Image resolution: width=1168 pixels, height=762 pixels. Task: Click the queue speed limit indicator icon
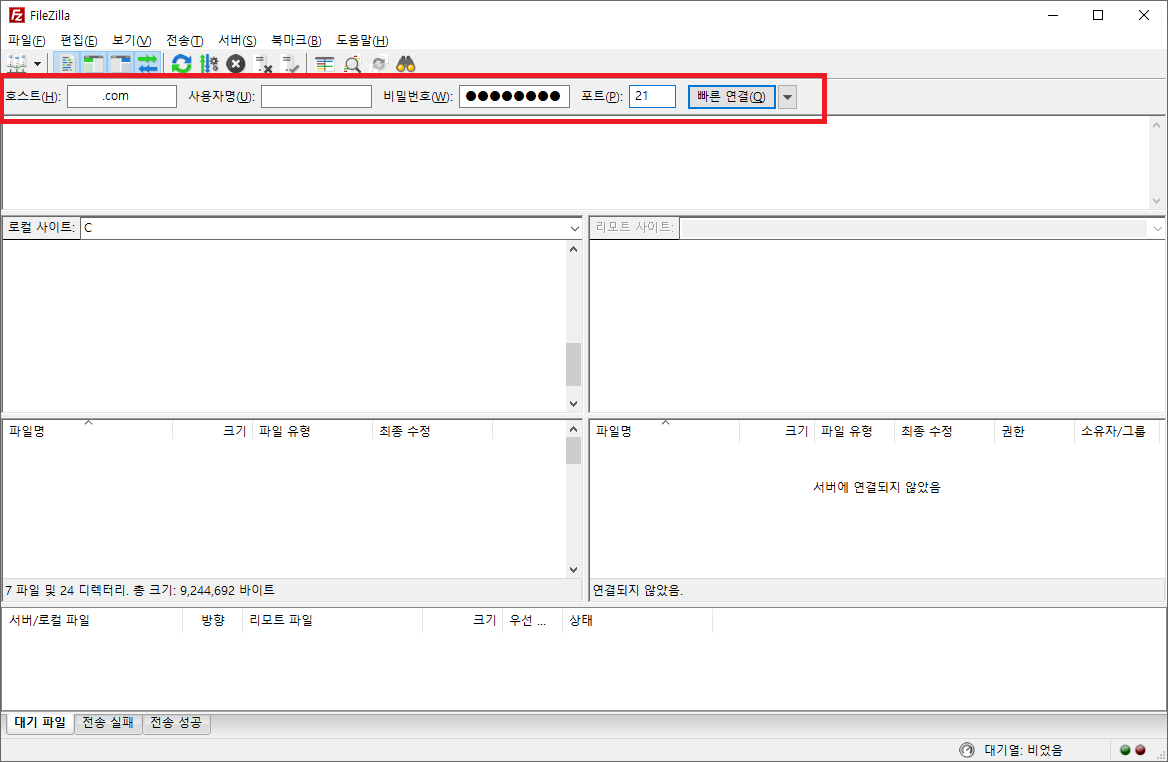[x=967, y=749]
